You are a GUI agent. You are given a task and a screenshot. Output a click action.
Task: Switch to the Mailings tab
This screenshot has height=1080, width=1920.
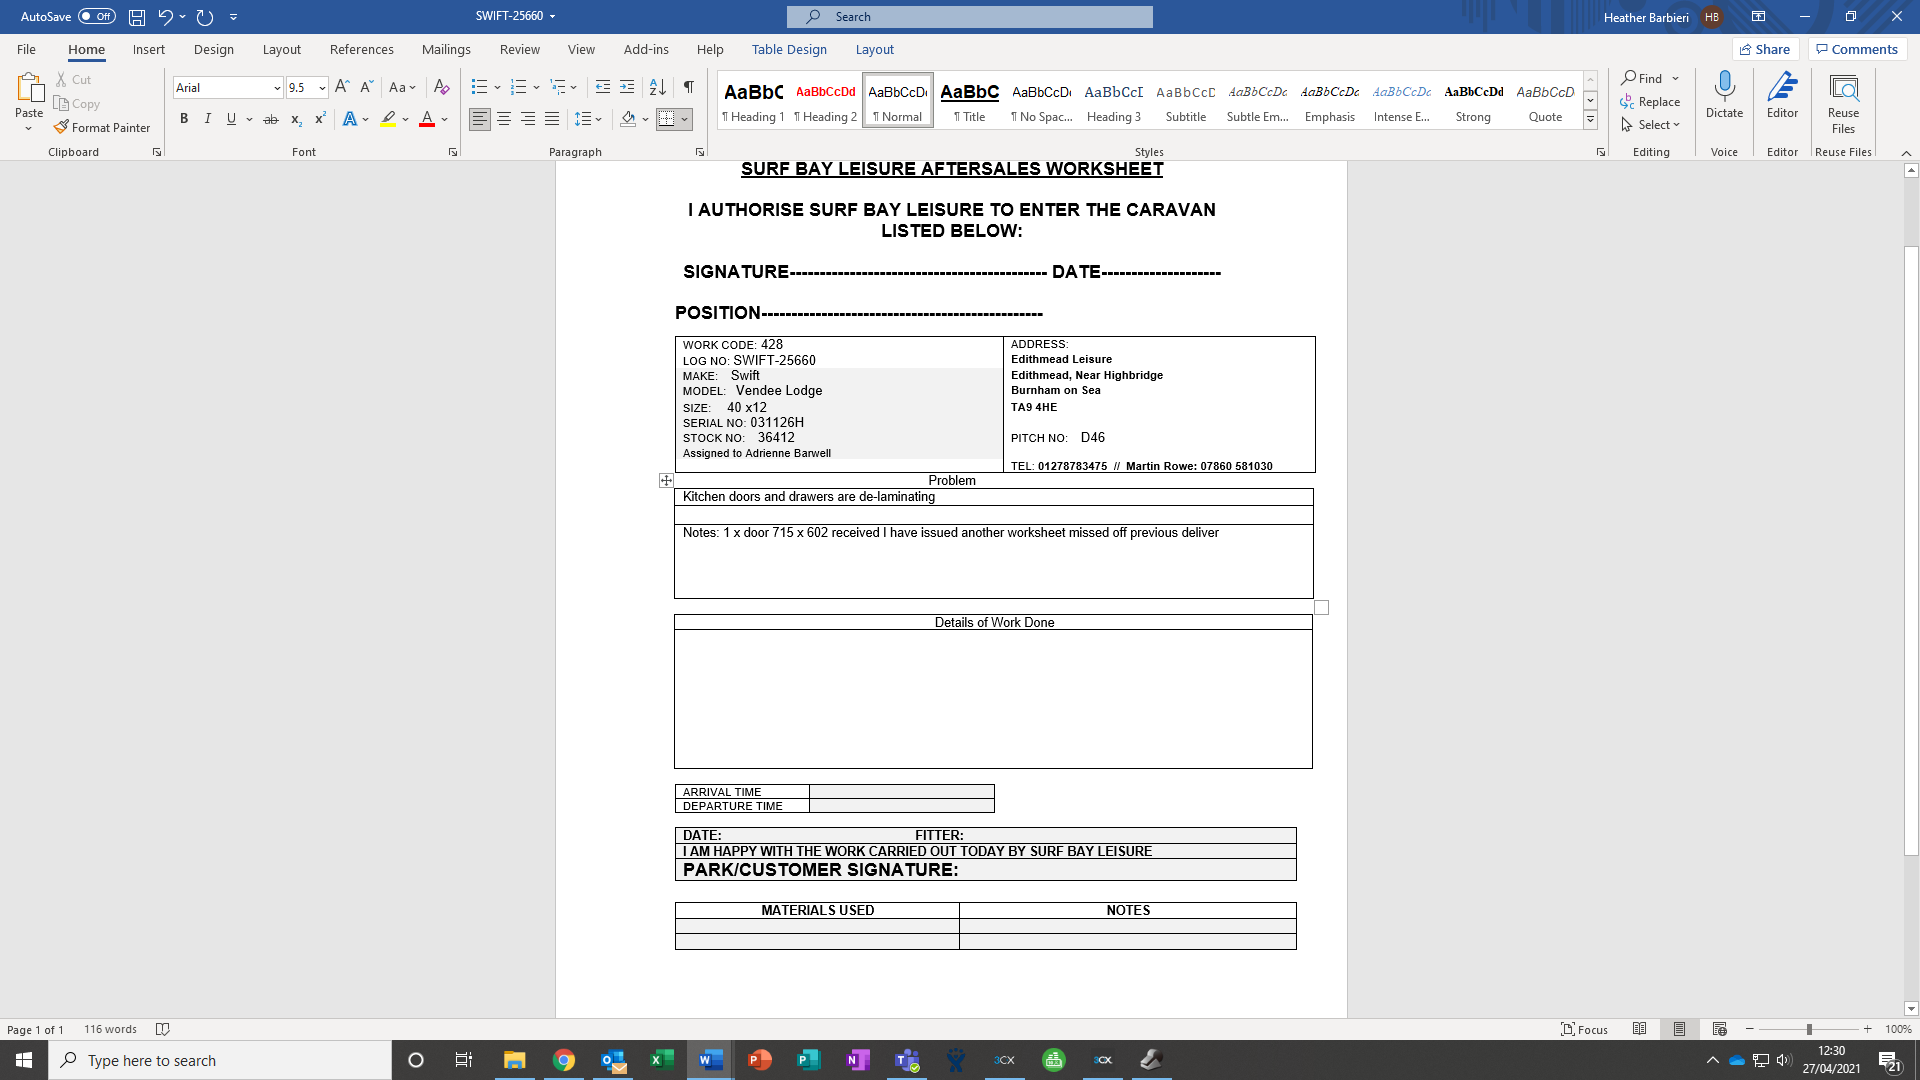pyautogui.click(x=446, y=49)
